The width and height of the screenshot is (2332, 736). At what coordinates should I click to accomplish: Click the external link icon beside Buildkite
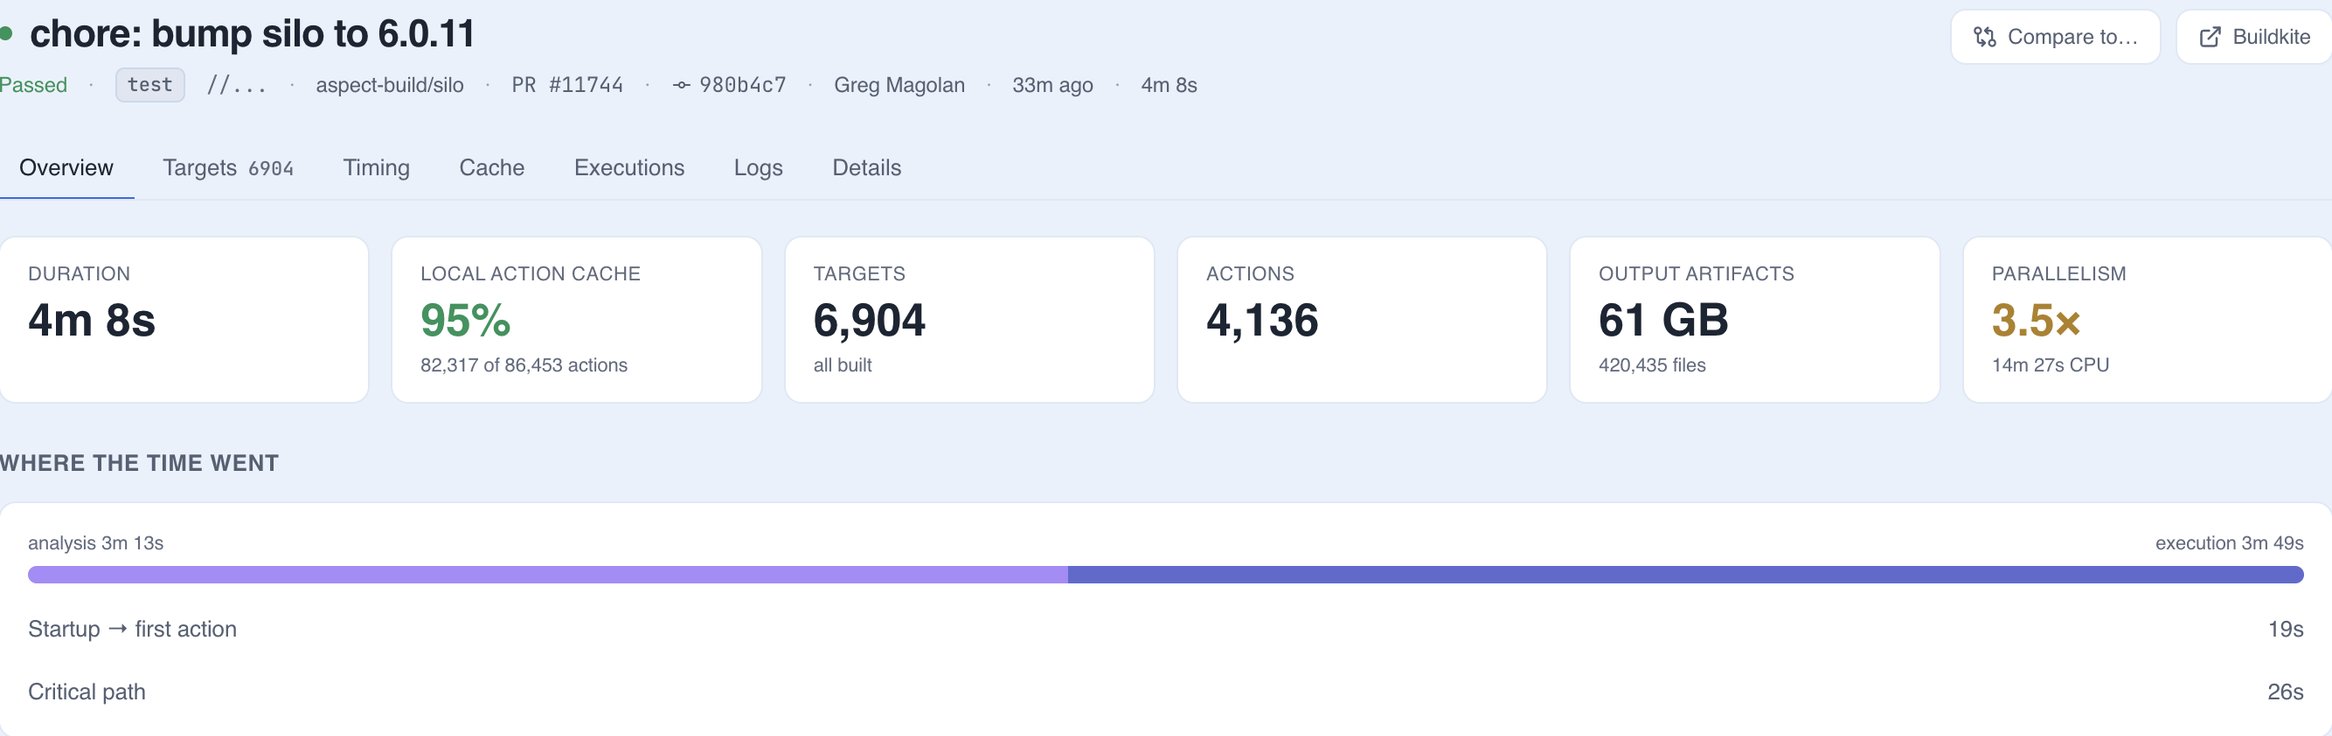[x=2210, y=37]
